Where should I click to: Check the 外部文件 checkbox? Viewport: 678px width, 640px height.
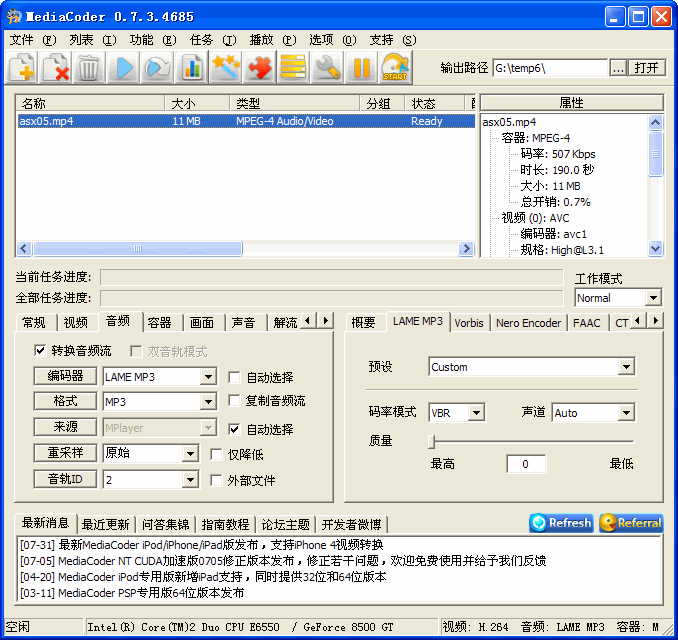tap(216, 480)
